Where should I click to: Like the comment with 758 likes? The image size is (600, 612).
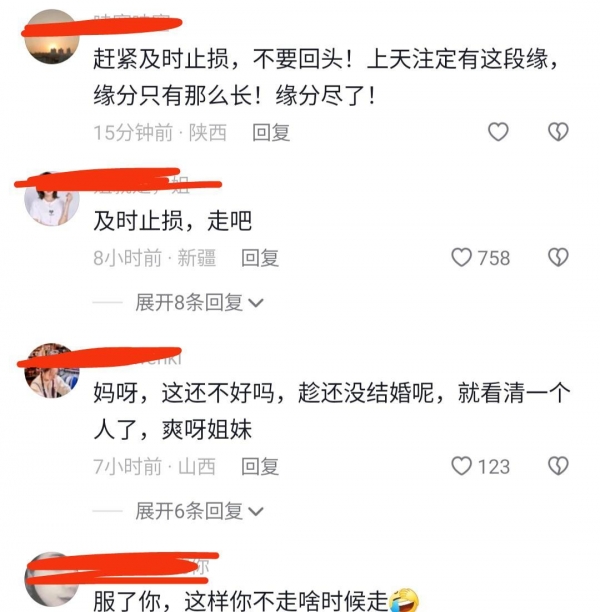461,258
